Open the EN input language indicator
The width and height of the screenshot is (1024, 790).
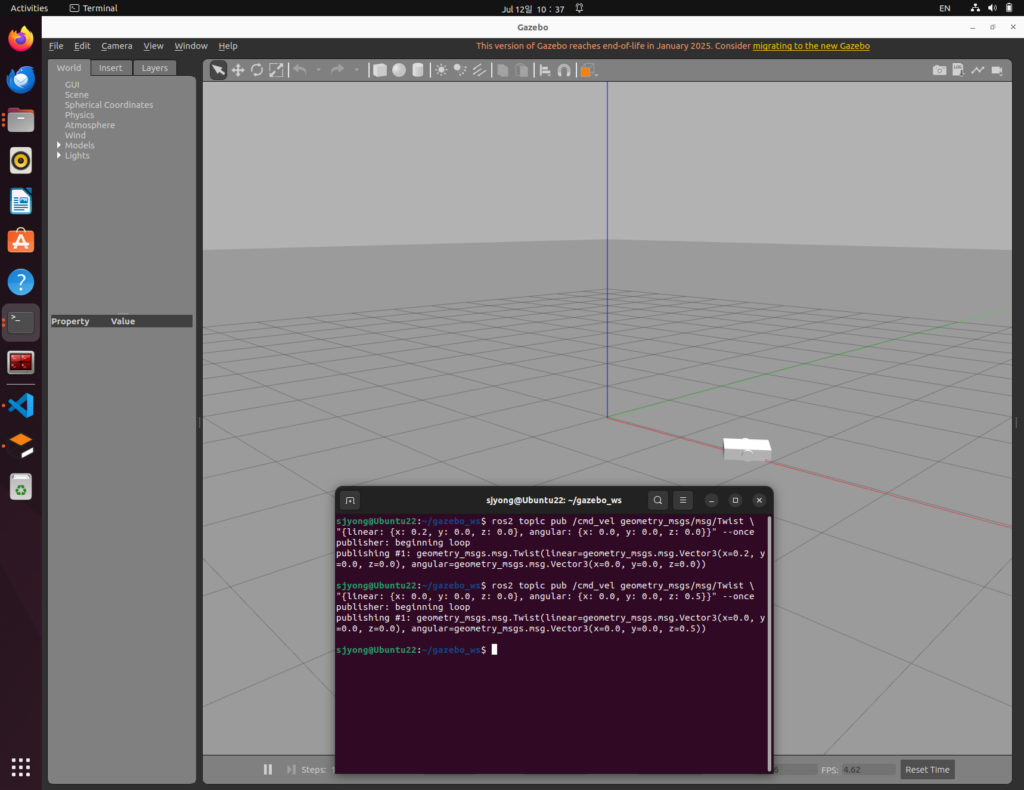tap(944, 8)
